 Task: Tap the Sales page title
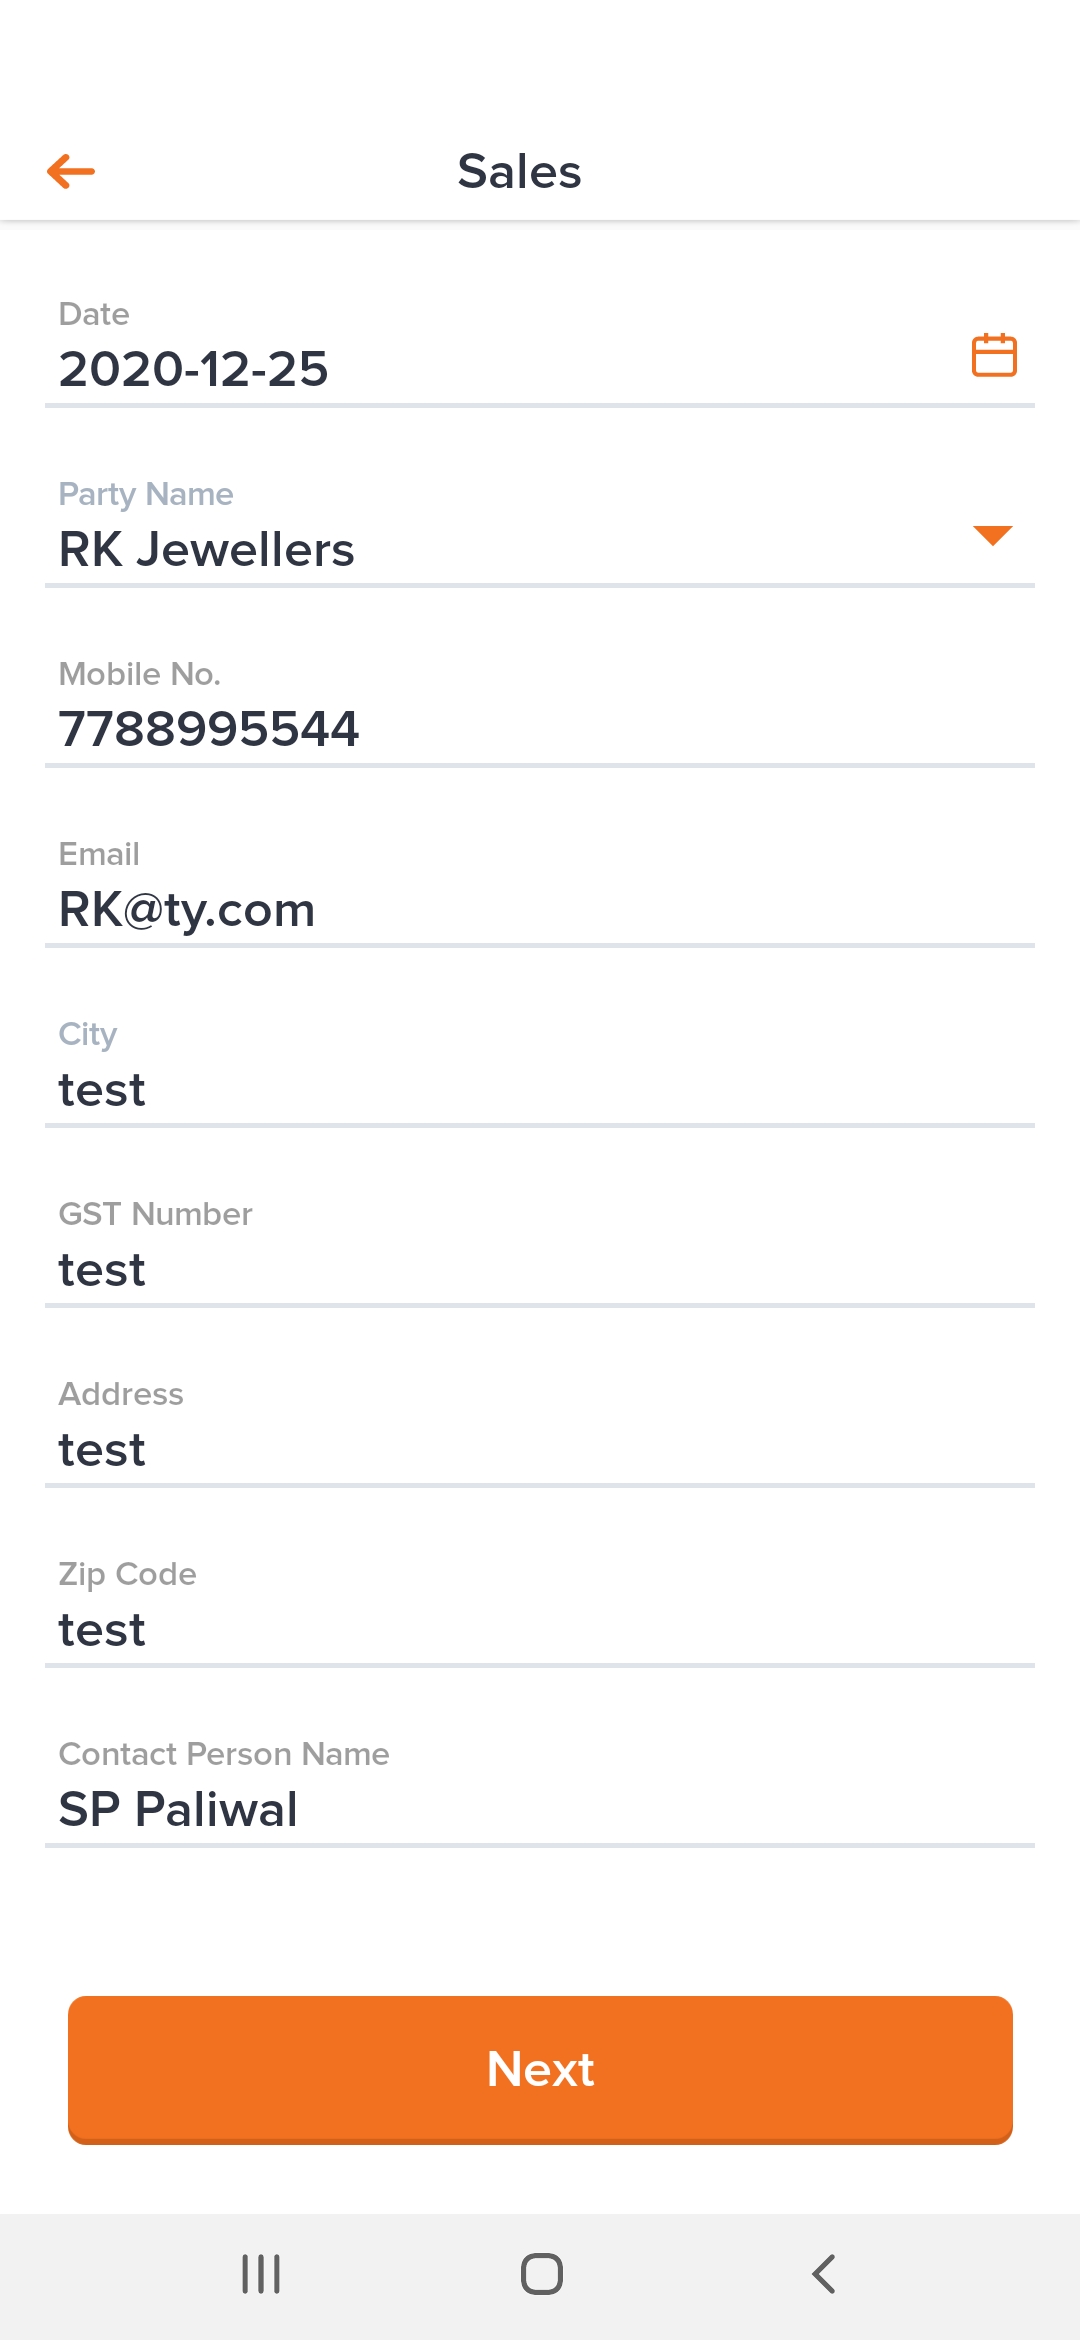coord(519,171)
